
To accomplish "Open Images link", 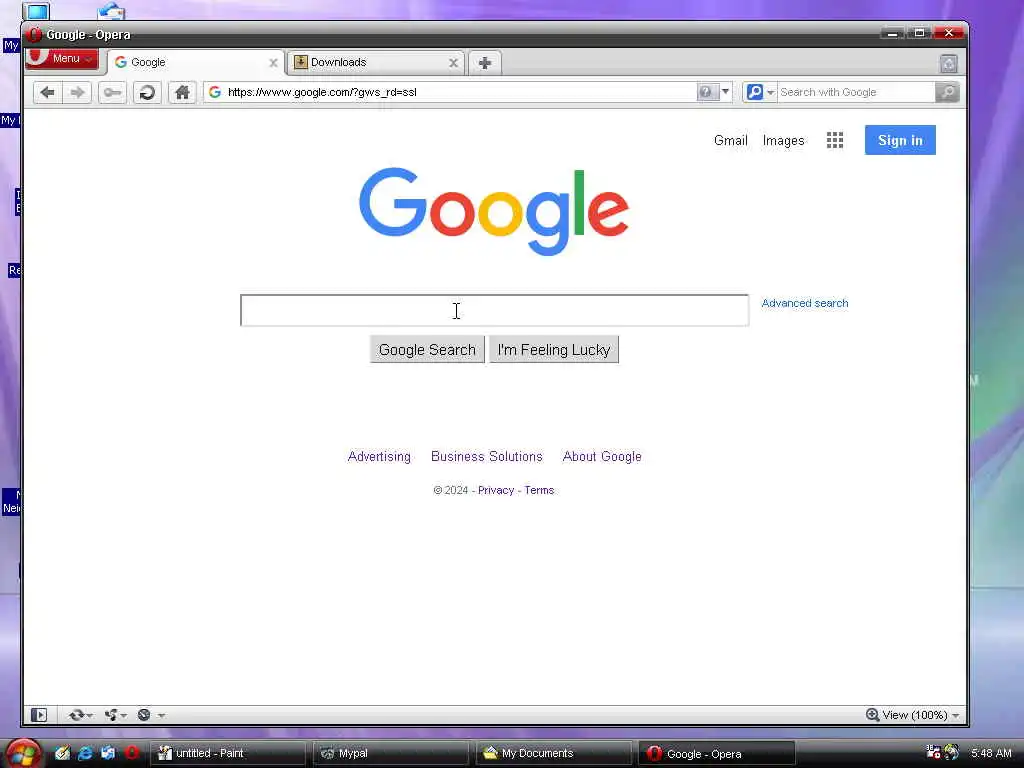I will point(783,140).
